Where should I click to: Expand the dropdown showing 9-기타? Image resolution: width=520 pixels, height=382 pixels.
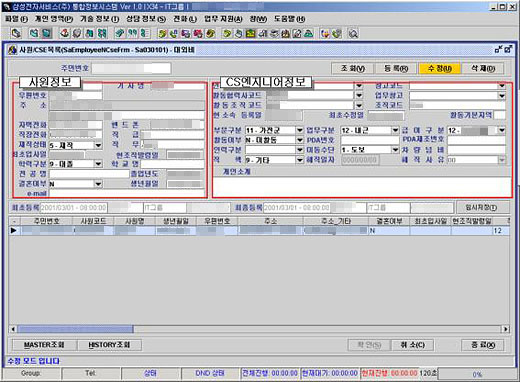300,160
